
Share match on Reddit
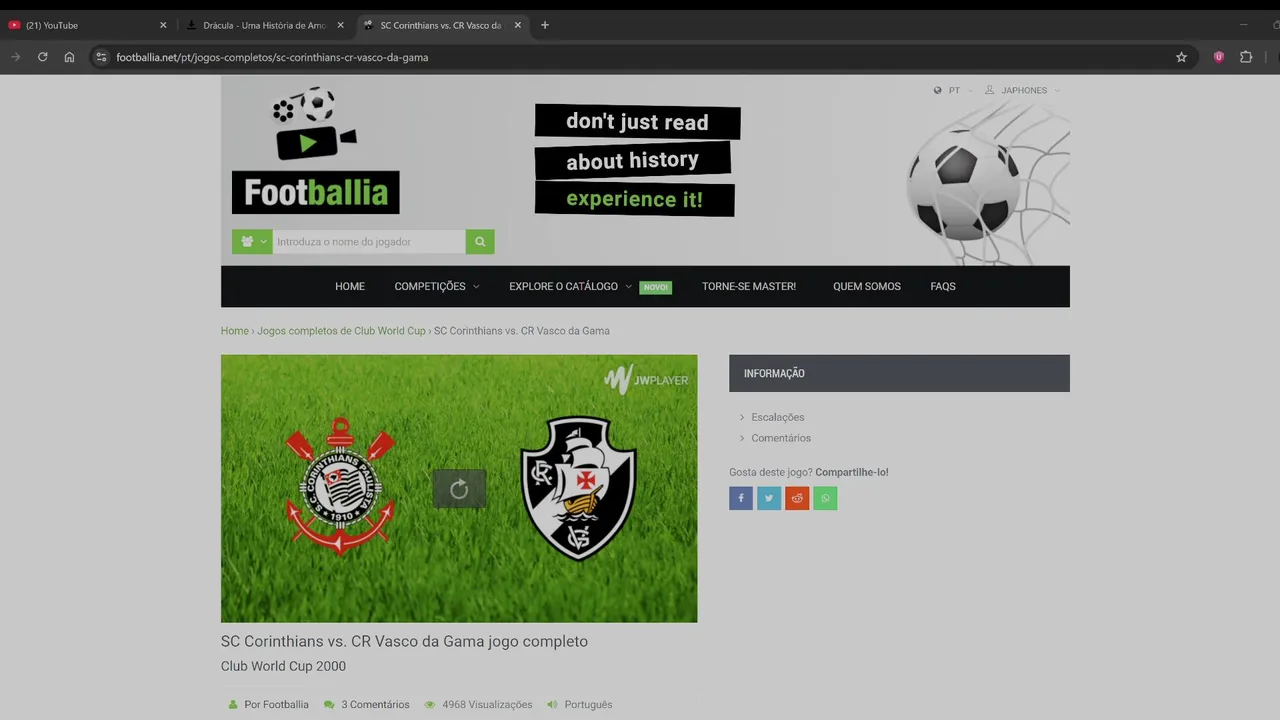coord(797,498)
